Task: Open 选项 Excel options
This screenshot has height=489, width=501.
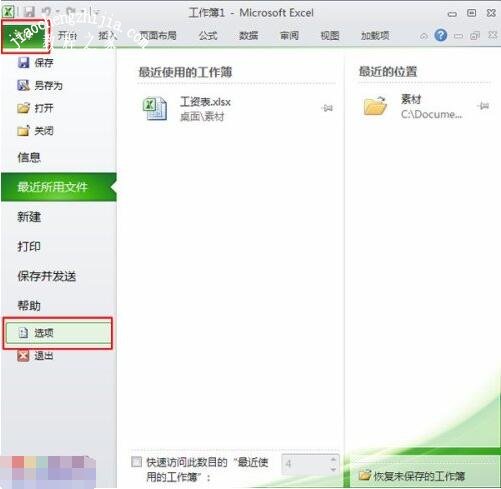Action: click(x=58, y=333)
